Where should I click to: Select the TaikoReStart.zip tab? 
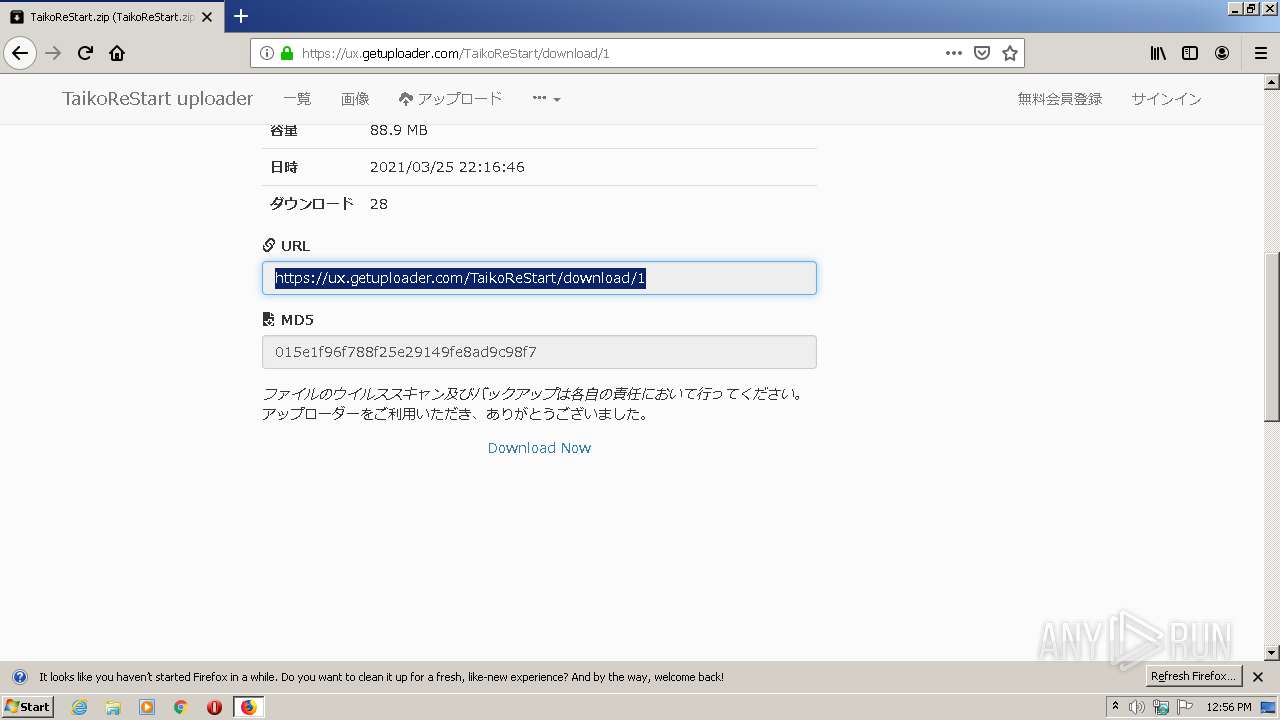[112, 17]
